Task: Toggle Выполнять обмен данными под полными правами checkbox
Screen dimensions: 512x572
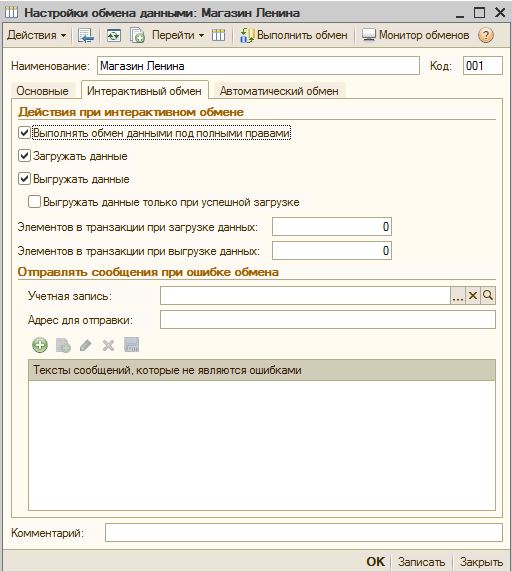Action: [x=24, y=133]
